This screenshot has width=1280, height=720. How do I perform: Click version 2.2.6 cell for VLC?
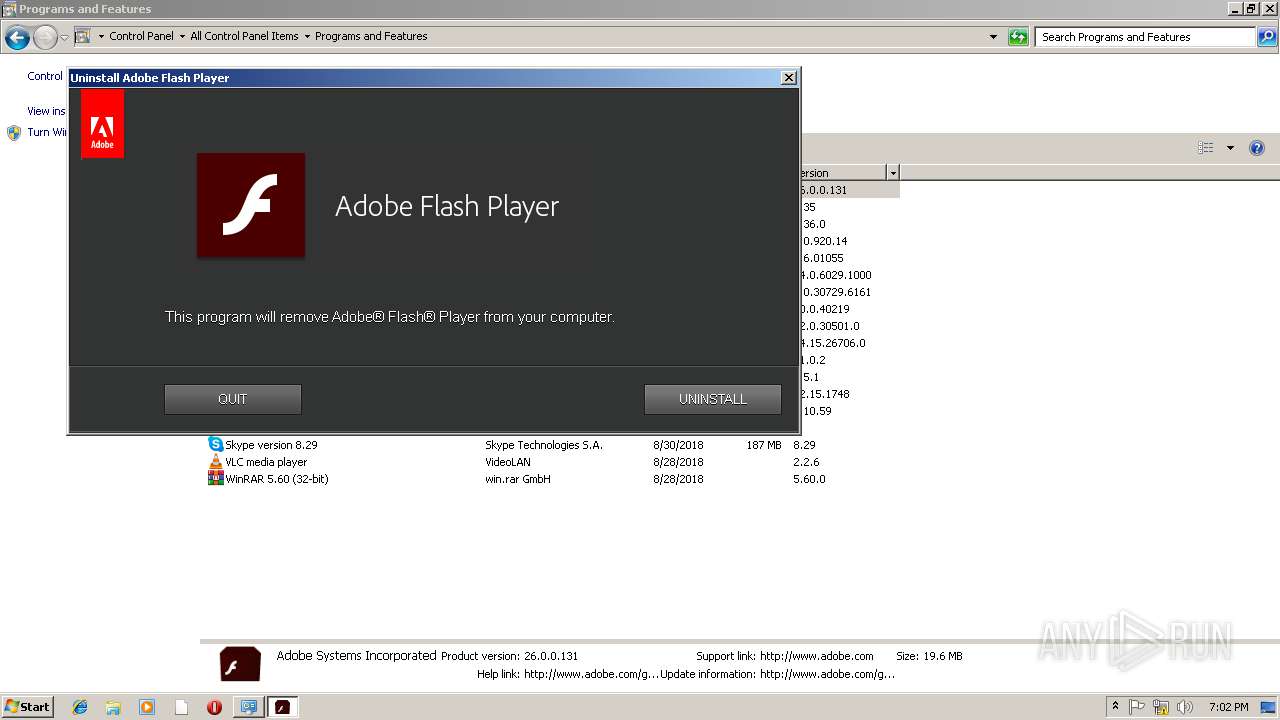tap(806, 462)
